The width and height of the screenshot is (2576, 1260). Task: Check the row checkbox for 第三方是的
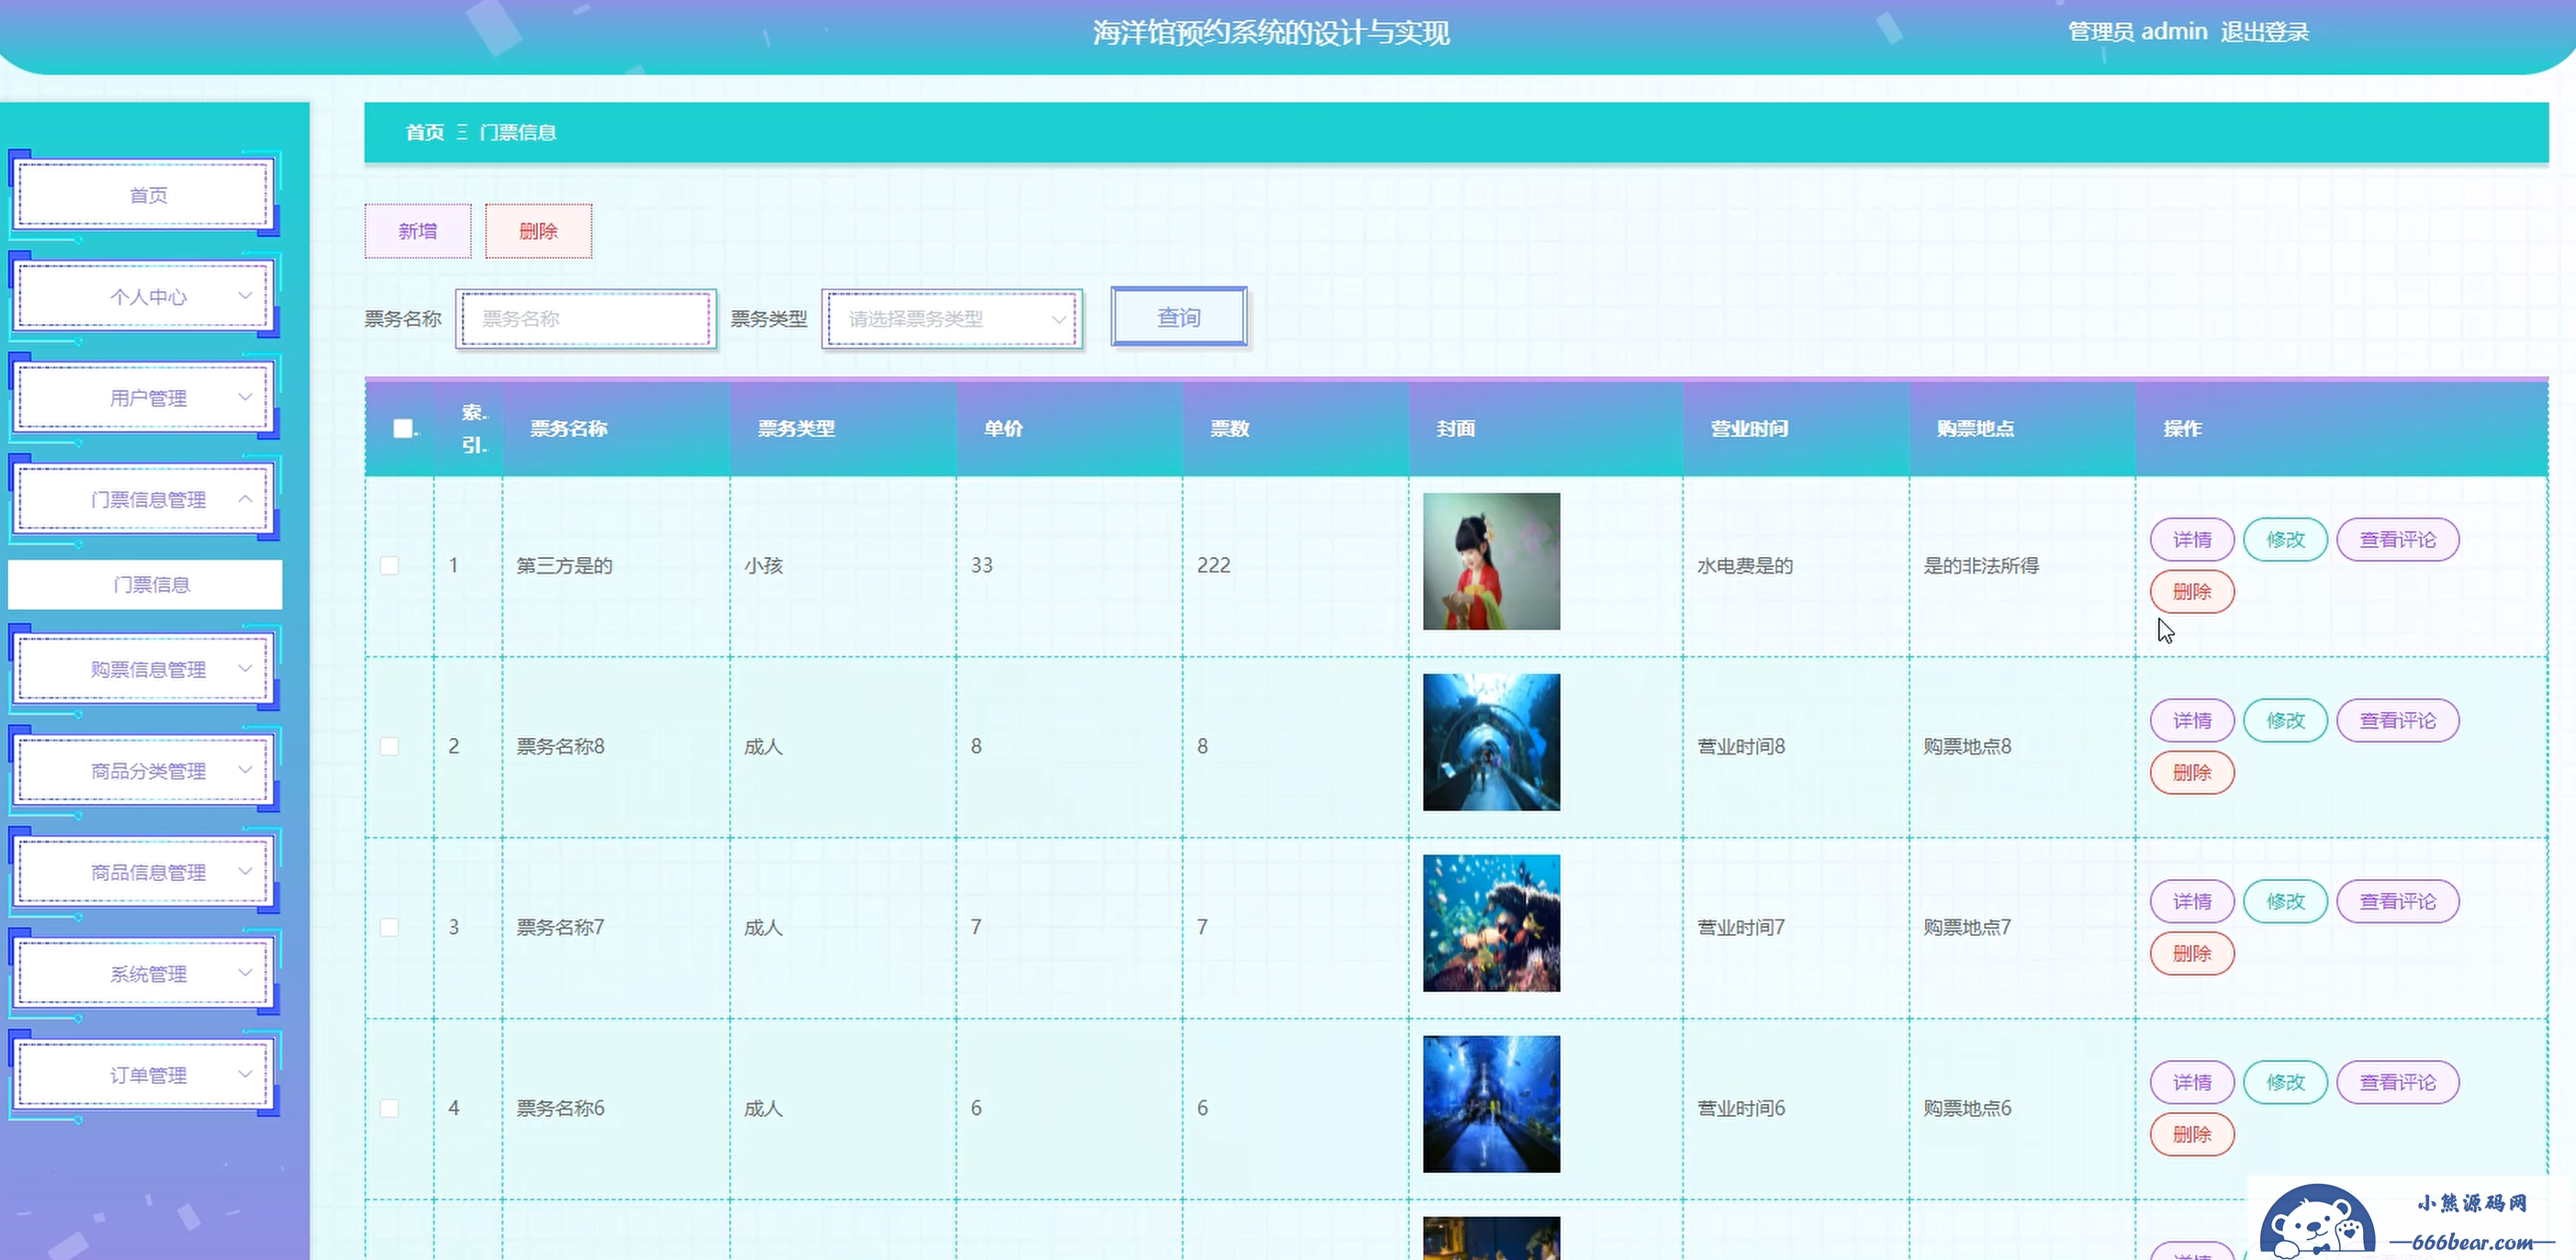click(389, 565)
